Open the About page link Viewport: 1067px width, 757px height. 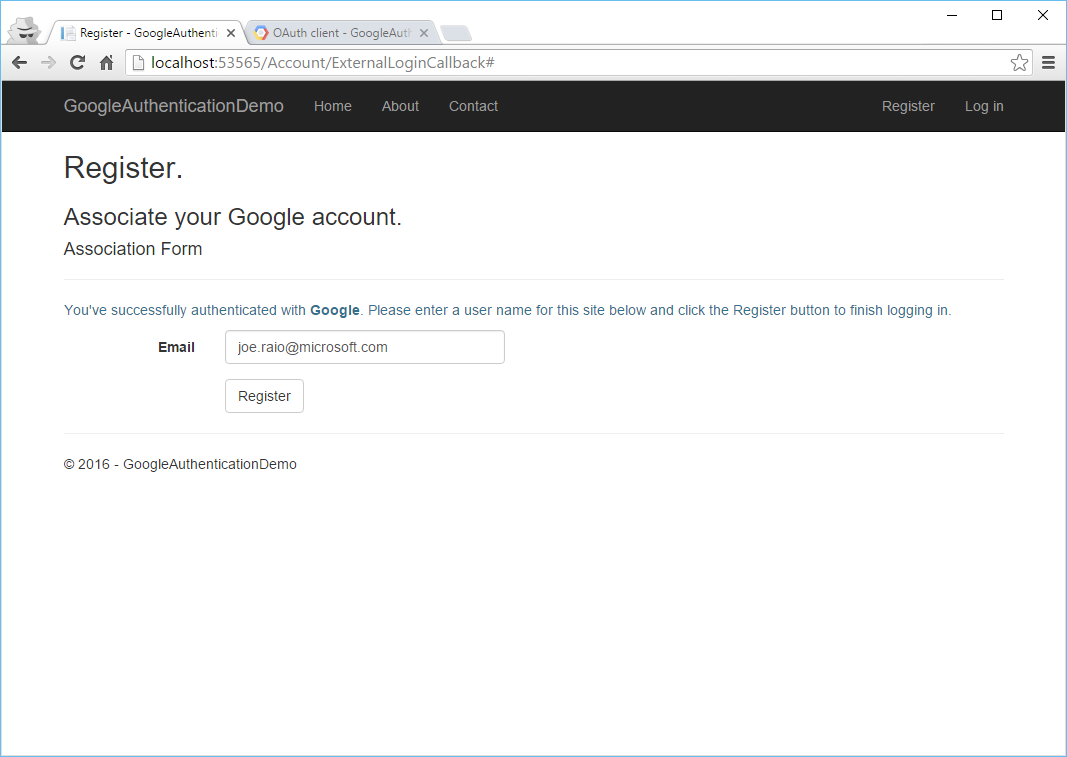coord(400,106)
